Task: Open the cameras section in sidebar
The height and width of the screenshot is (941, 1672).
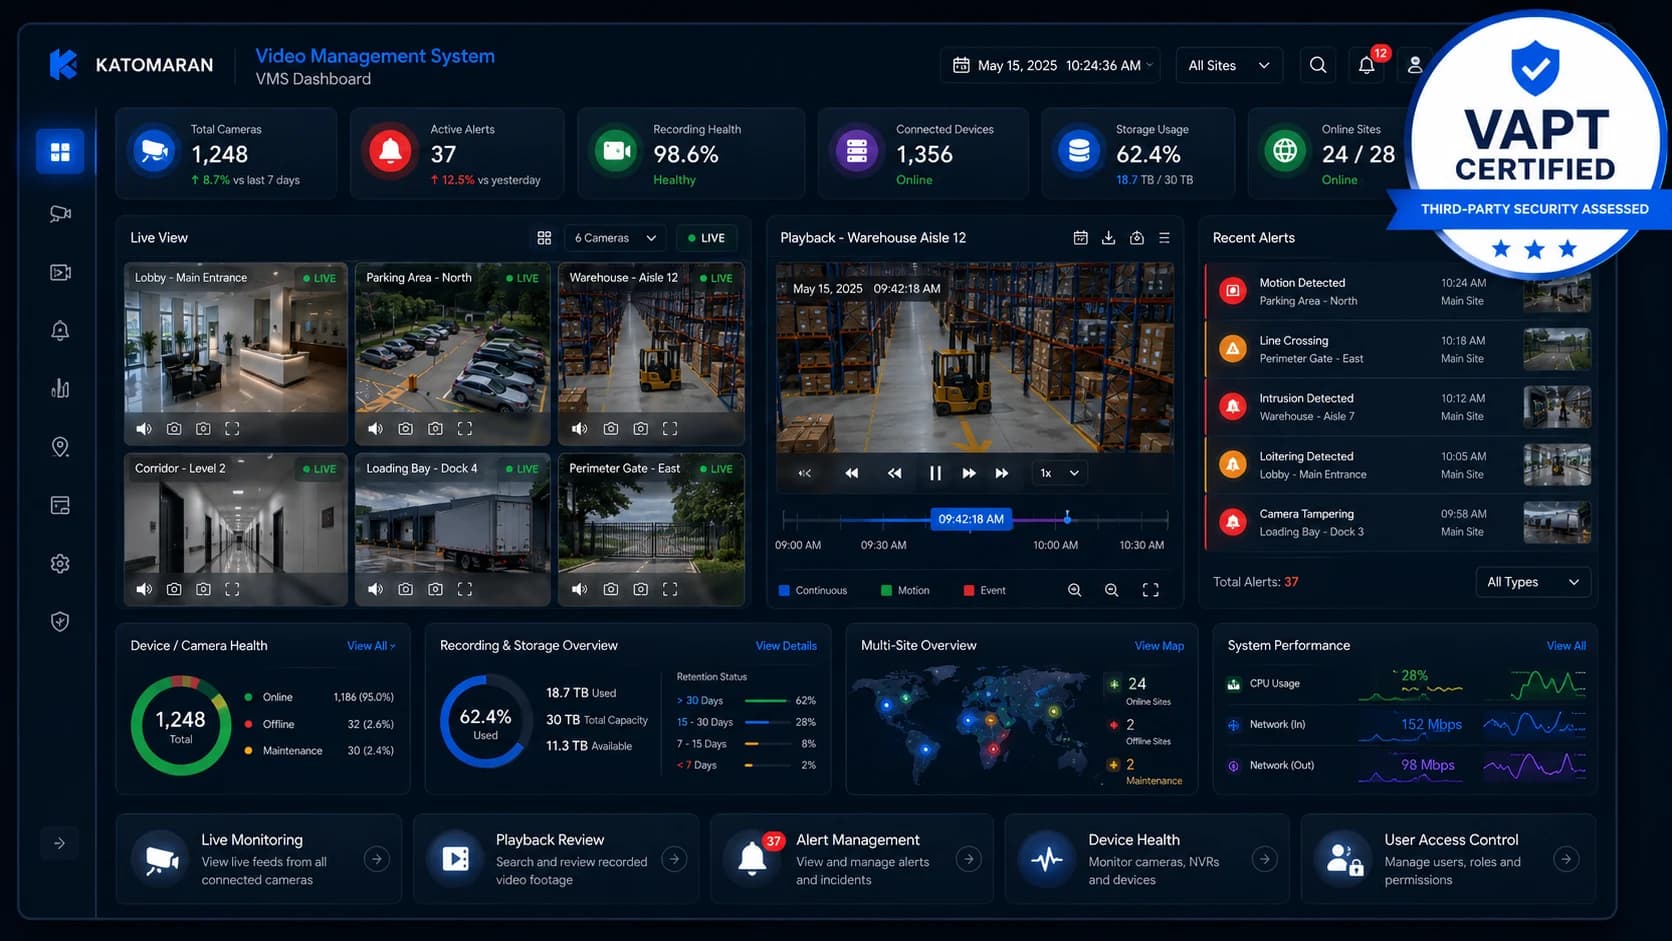Action: click(60, 213)
